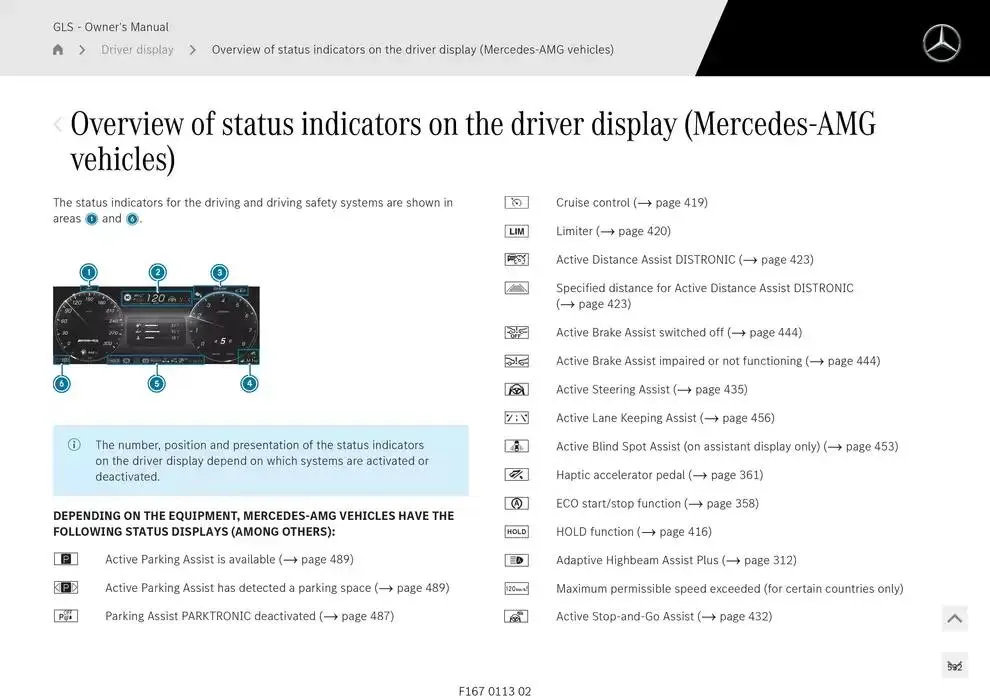Click the Haptic accelerator pedal icon
The width and height of the screenshot is (990, 700).
click(x=516, y=475)
